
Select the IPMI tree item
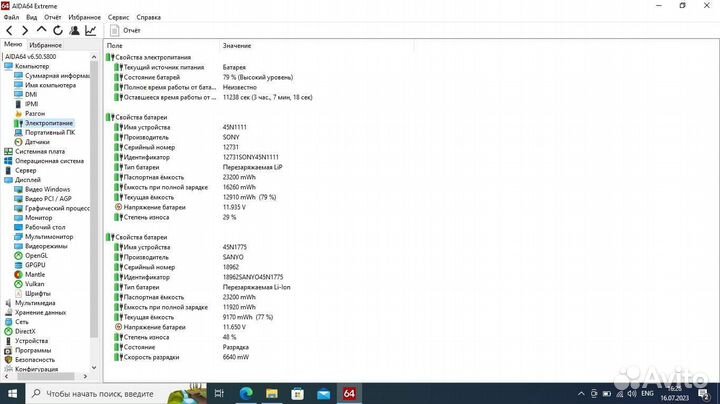(26, 104)
